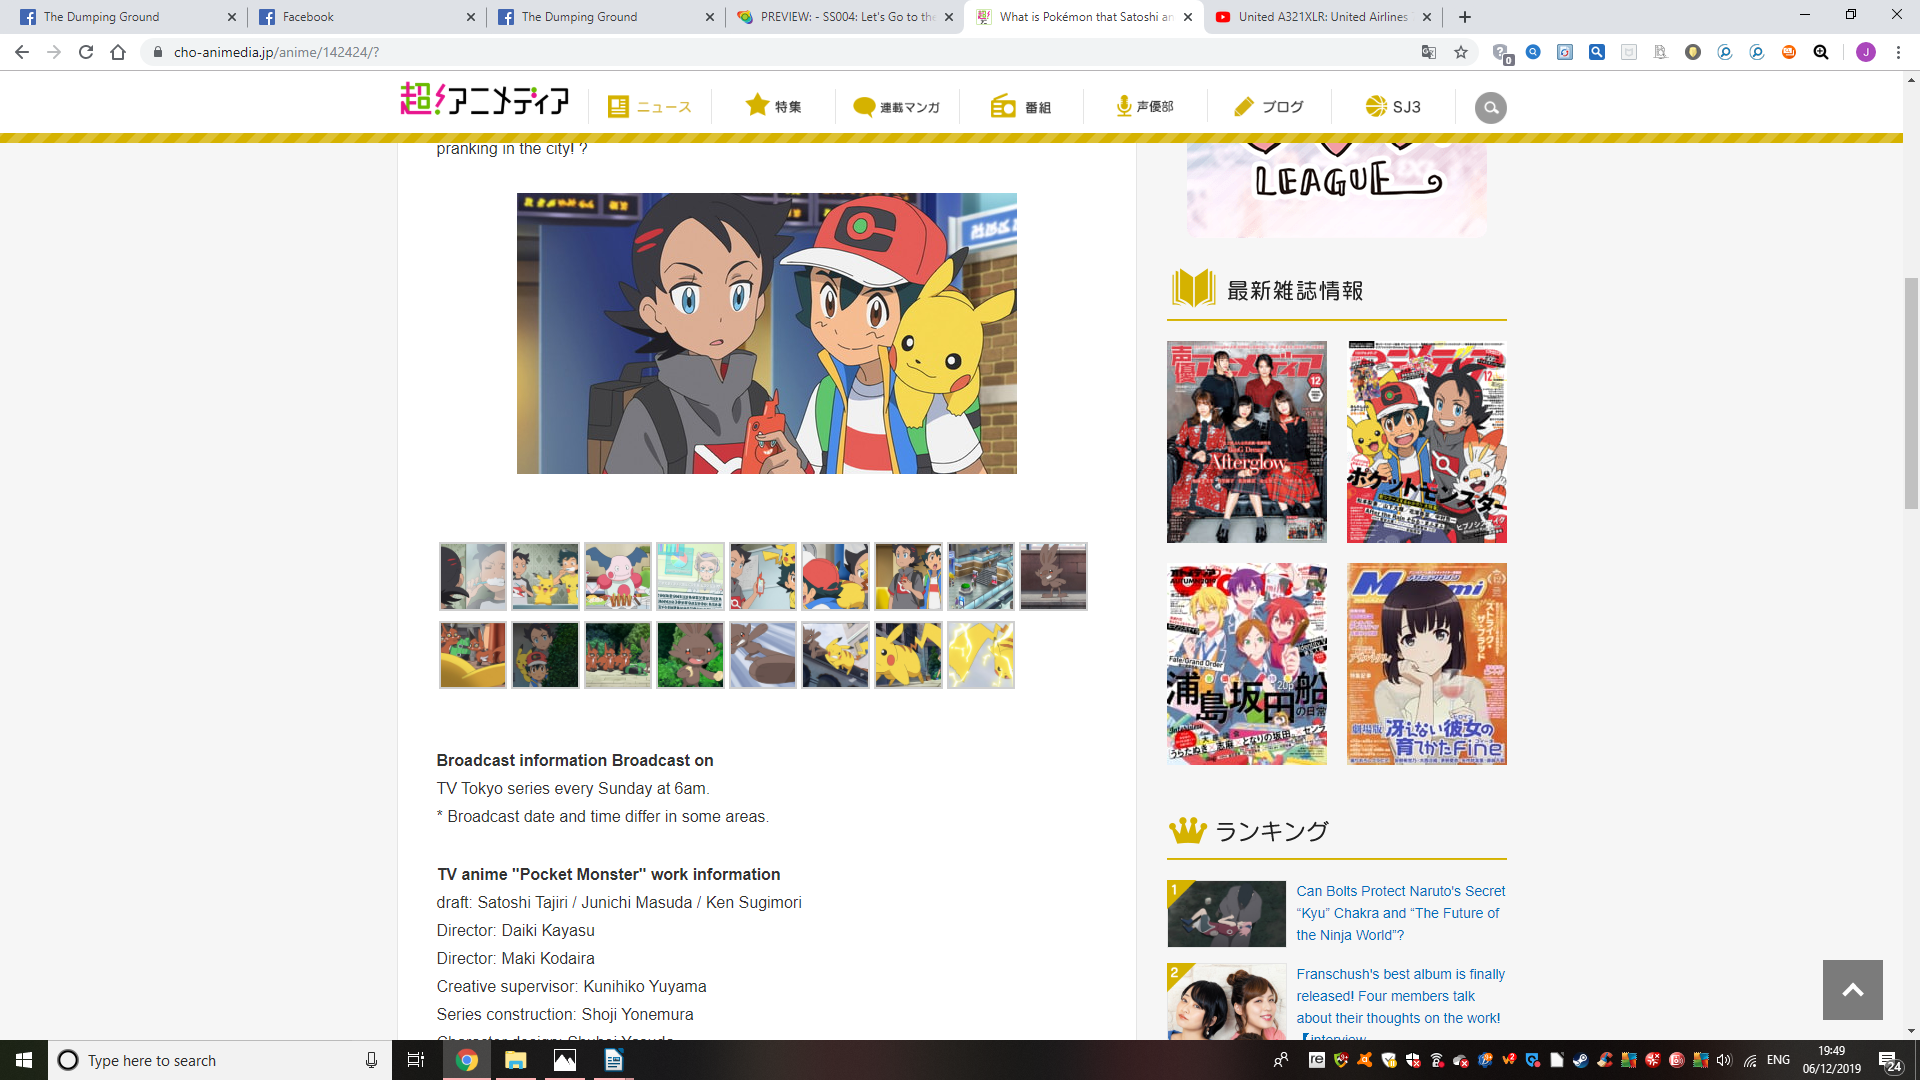This screenshot has width=1920, height=1080.
Task: Open the SJ3 menu item
Action: 1393,107
